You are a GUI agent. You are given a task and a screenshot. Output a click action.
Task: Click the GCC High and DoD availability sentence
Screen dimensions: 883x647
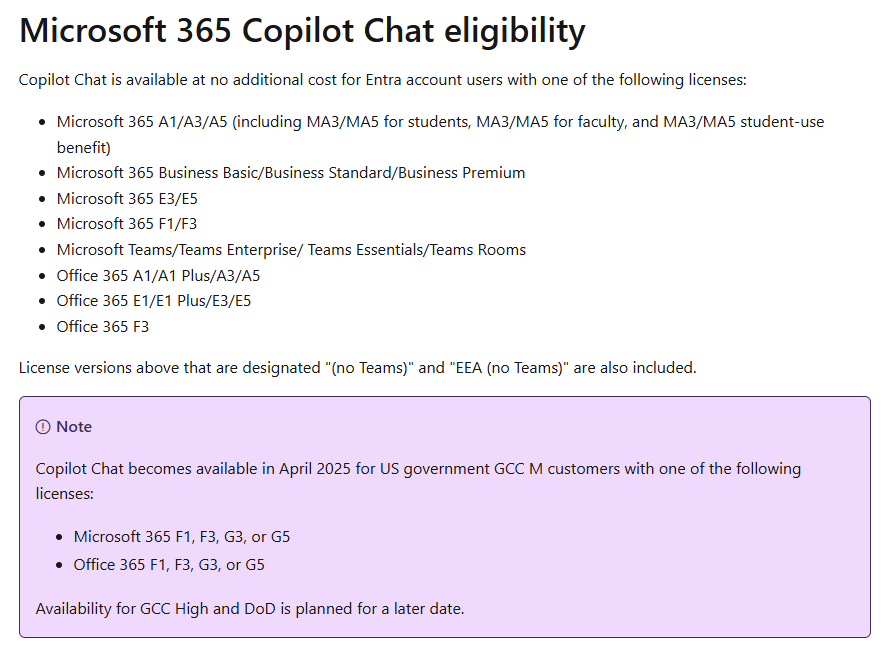[250, 609]
